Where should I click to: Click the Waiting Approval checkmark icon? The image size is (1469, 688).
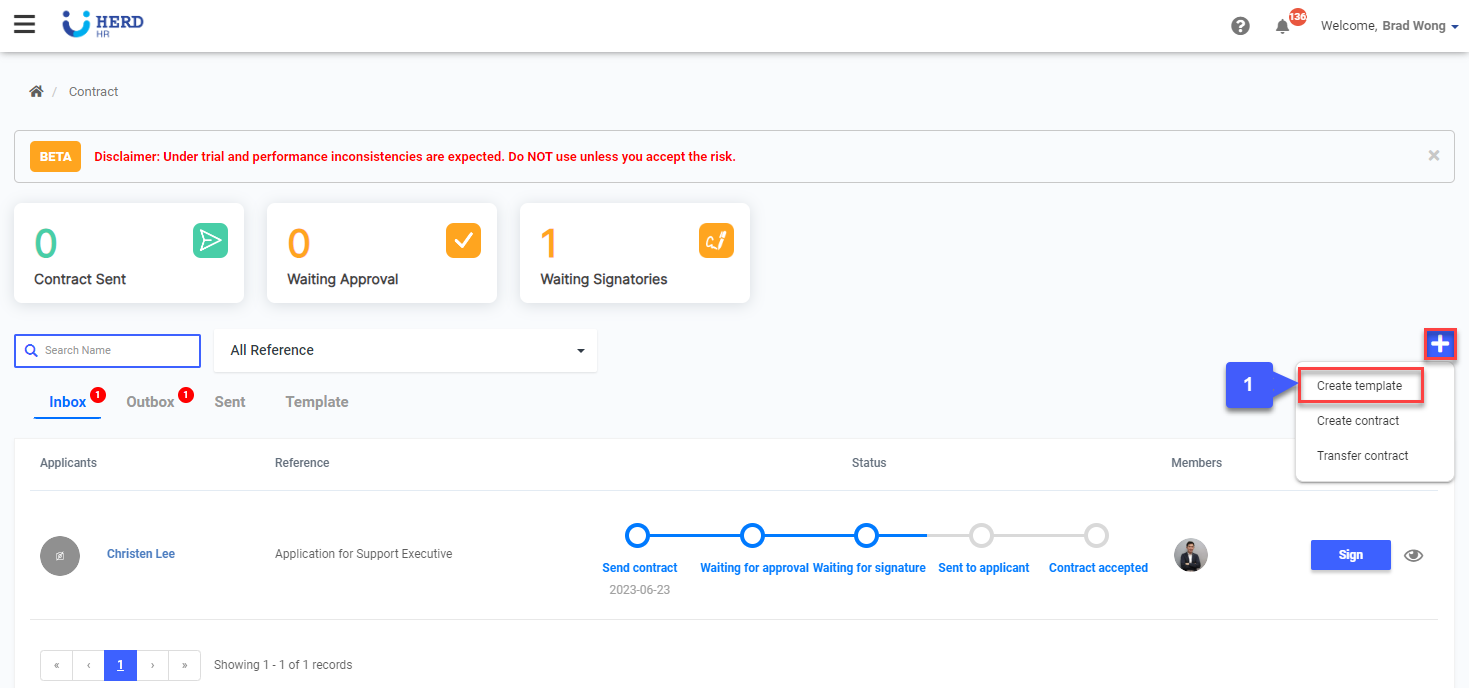tap(463, 240)
